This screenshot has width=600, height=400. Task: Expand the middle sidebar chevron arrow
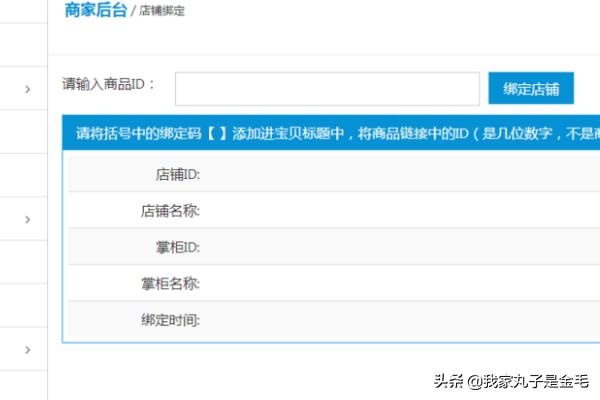(x=27, y=219)
